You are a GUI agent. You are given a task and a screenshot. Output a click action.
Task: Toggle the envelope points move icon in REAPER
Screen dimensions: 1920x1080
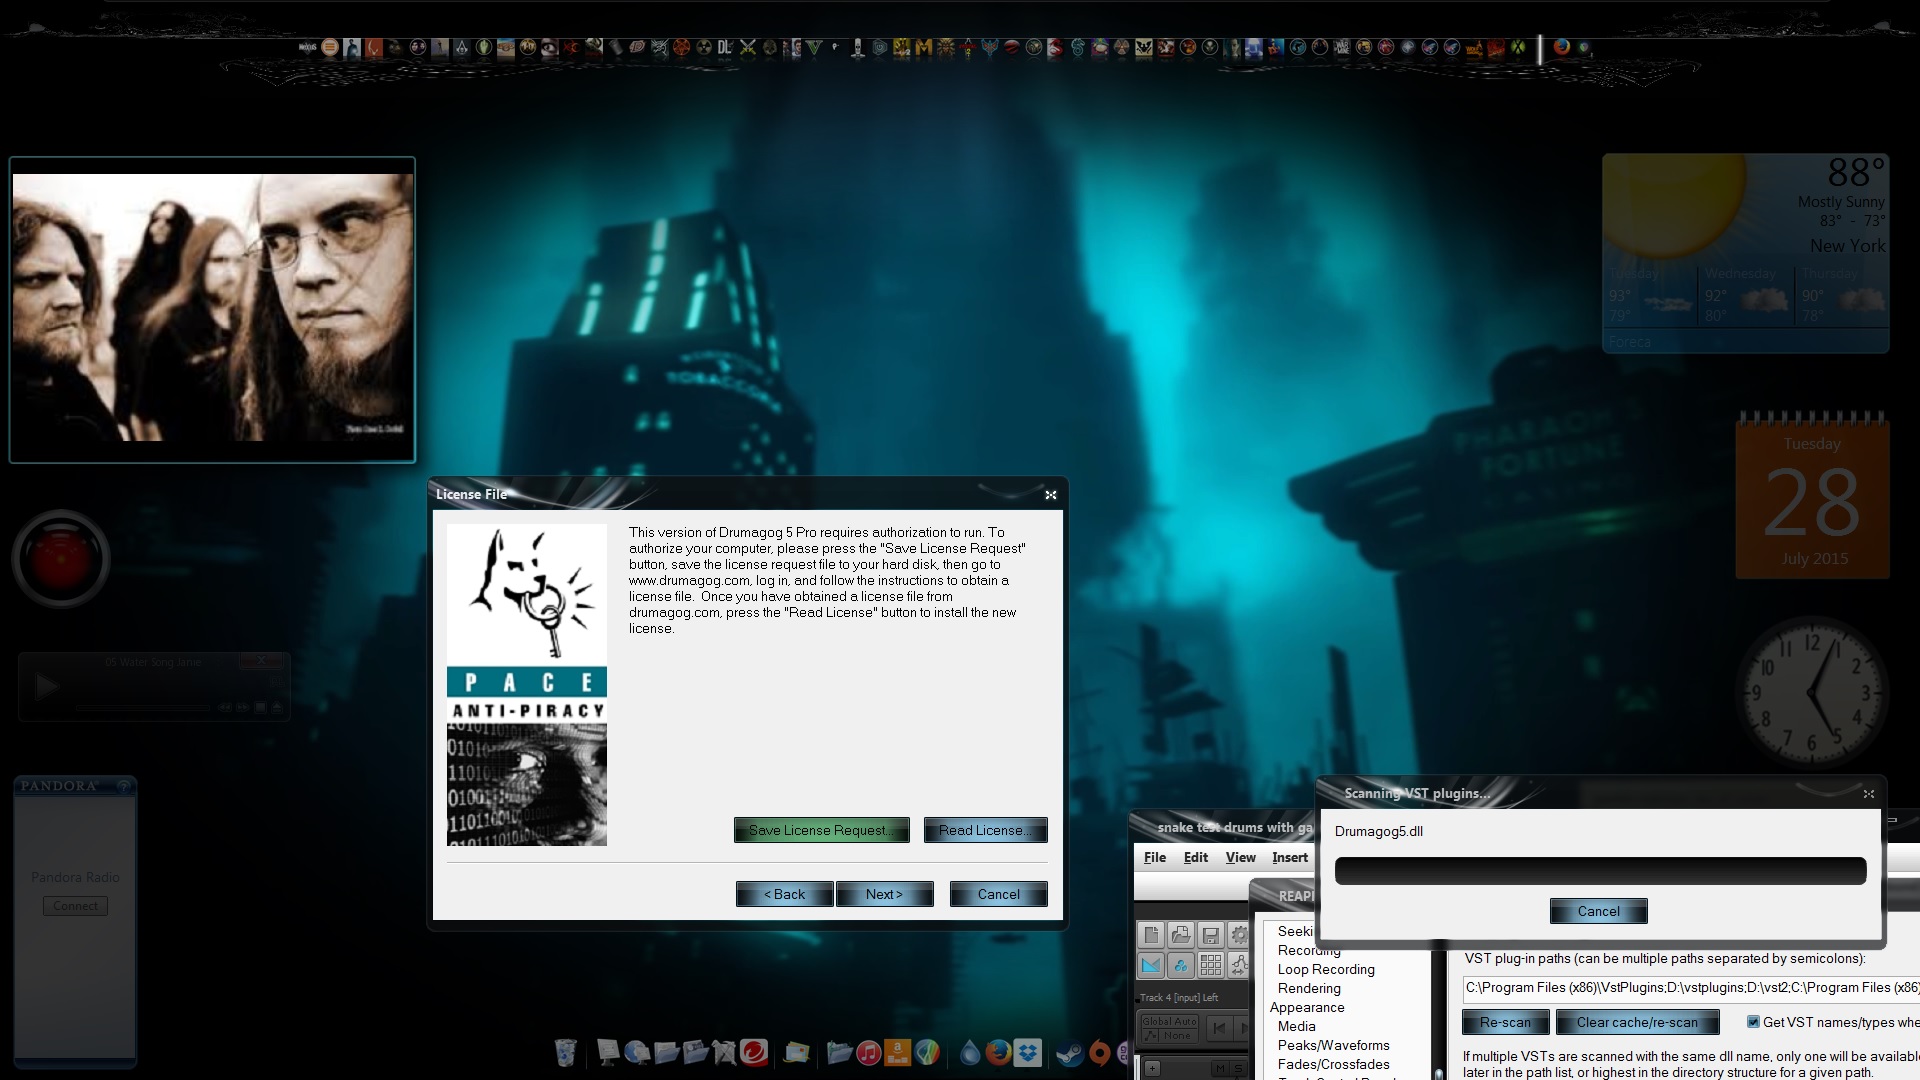coord(1239,965)
